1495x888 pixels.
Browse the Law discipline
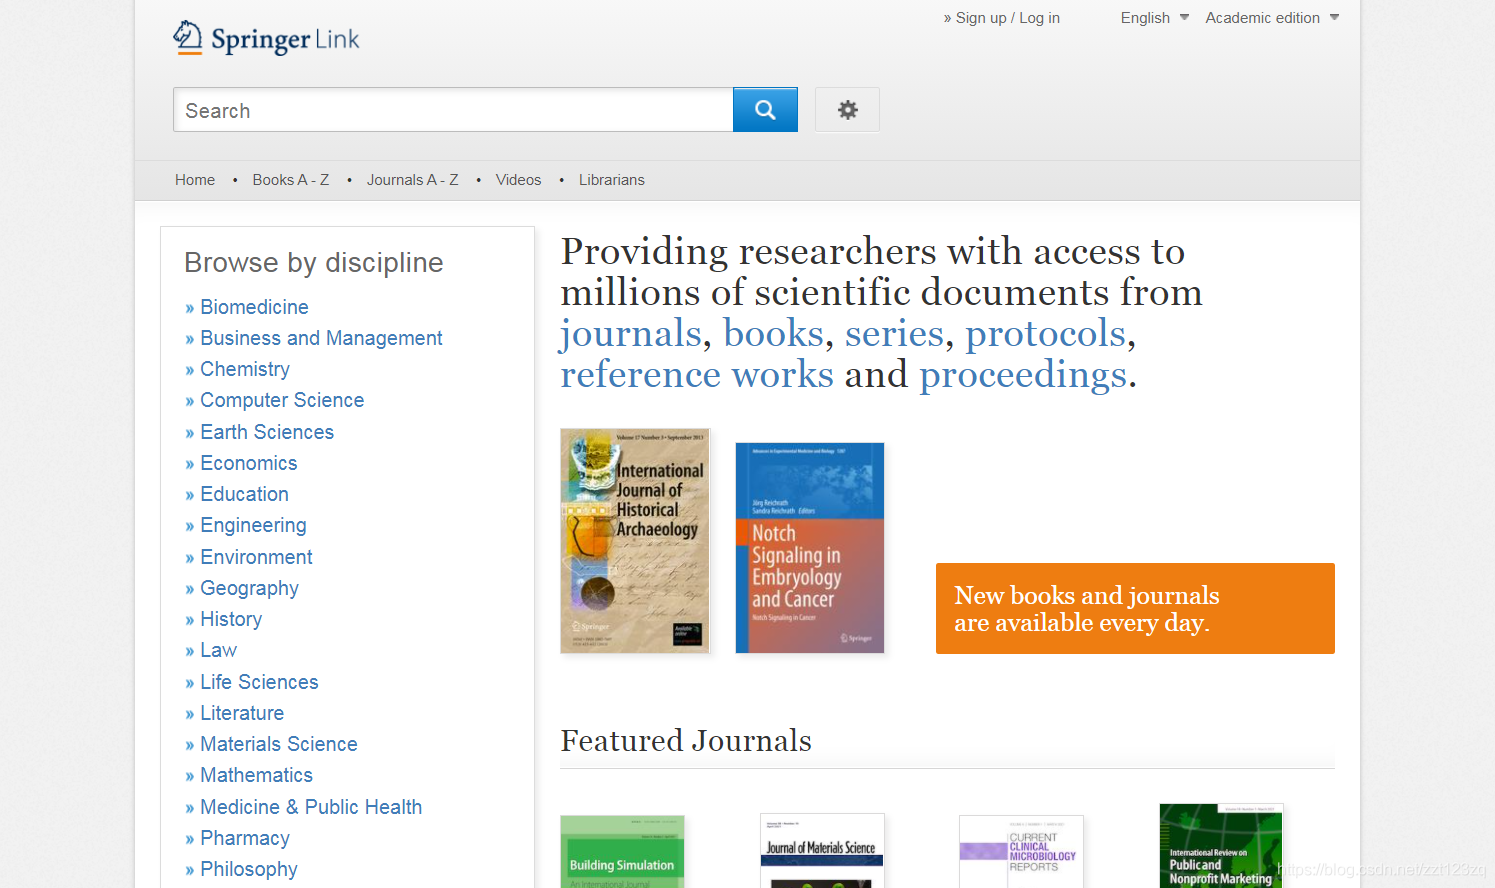coord(218,650)
